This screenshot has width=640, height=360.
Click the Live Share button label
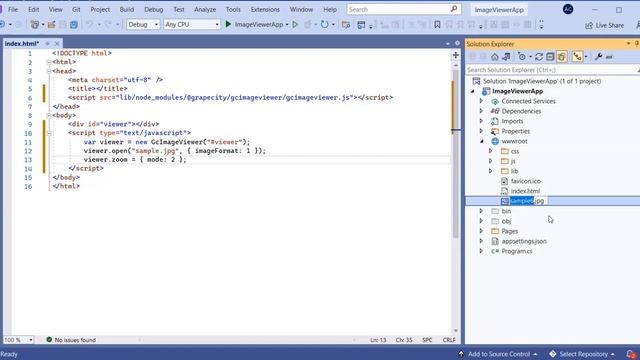(609, 25)
